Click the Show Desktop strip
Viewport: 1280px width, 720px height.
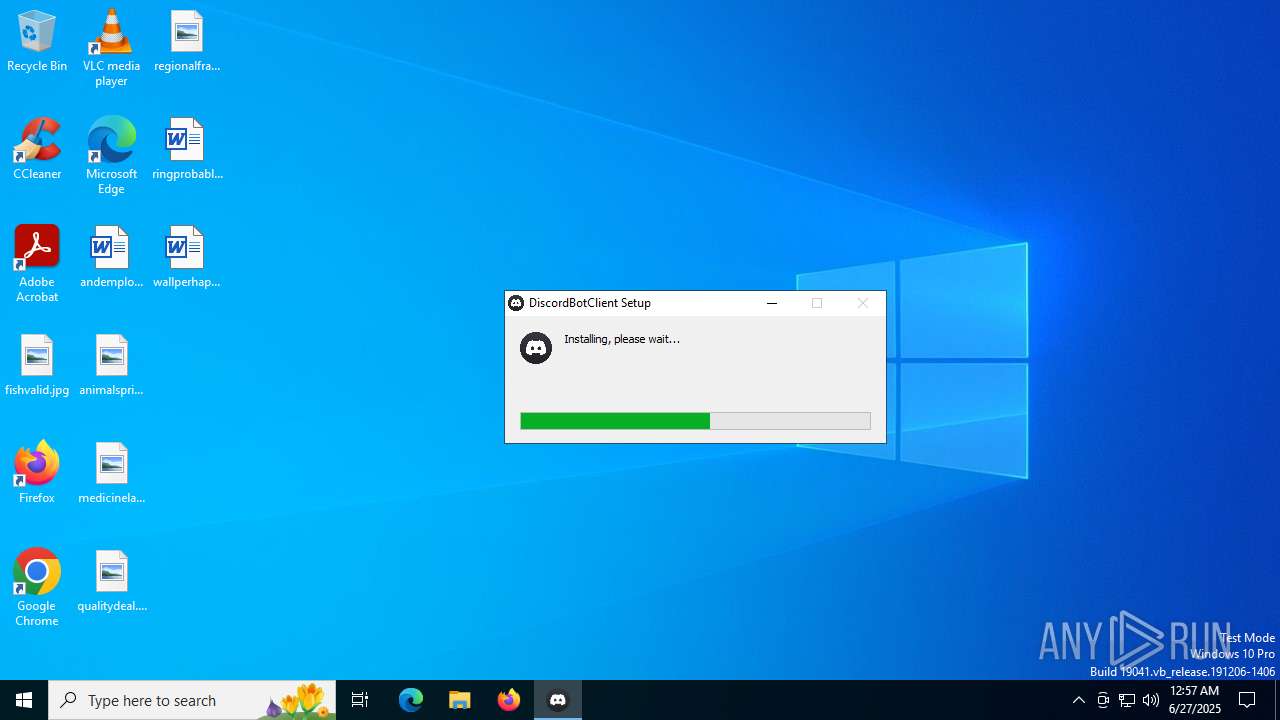click(x=1277, y=700)
